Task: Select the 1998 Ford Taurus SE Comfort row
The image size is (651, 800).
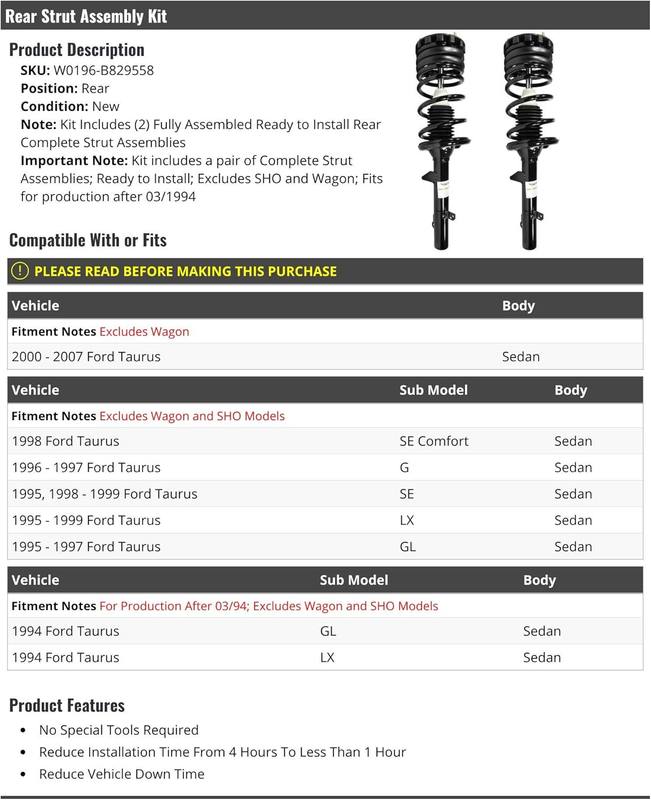Action: tap(325, 441)
